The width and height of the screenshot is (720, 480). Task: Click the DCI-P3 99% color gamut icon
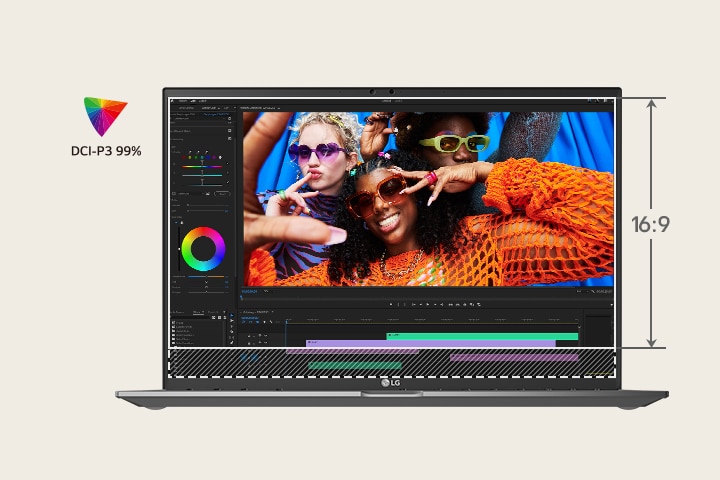105,116
